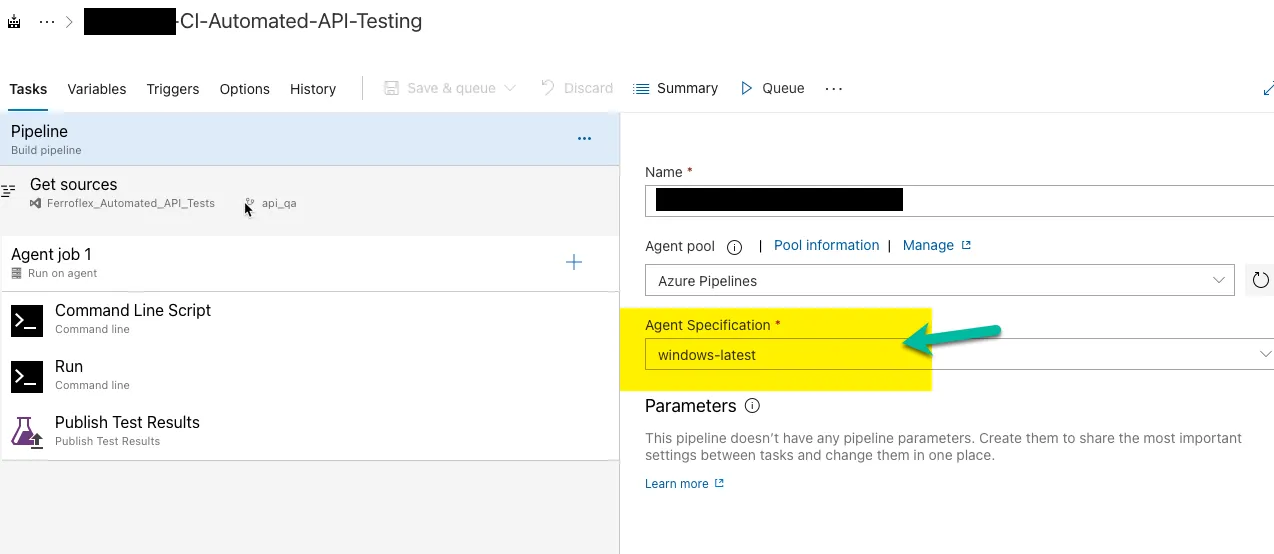The height and width of the screenshot is (554, 1274).
Task: Add a task with the plus icon
Action: 574,262
